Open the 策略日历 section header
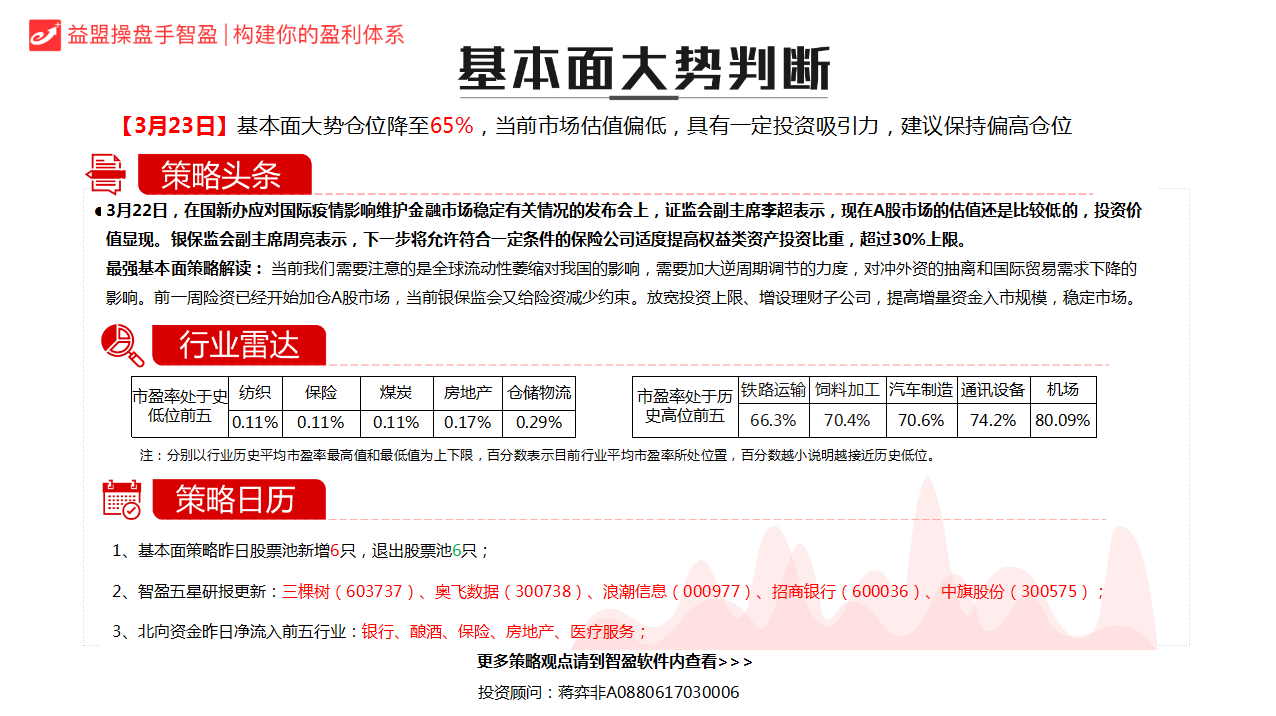Image resolution: width=1276 pixels, height=716 pixels. click(x=238, y=499)
